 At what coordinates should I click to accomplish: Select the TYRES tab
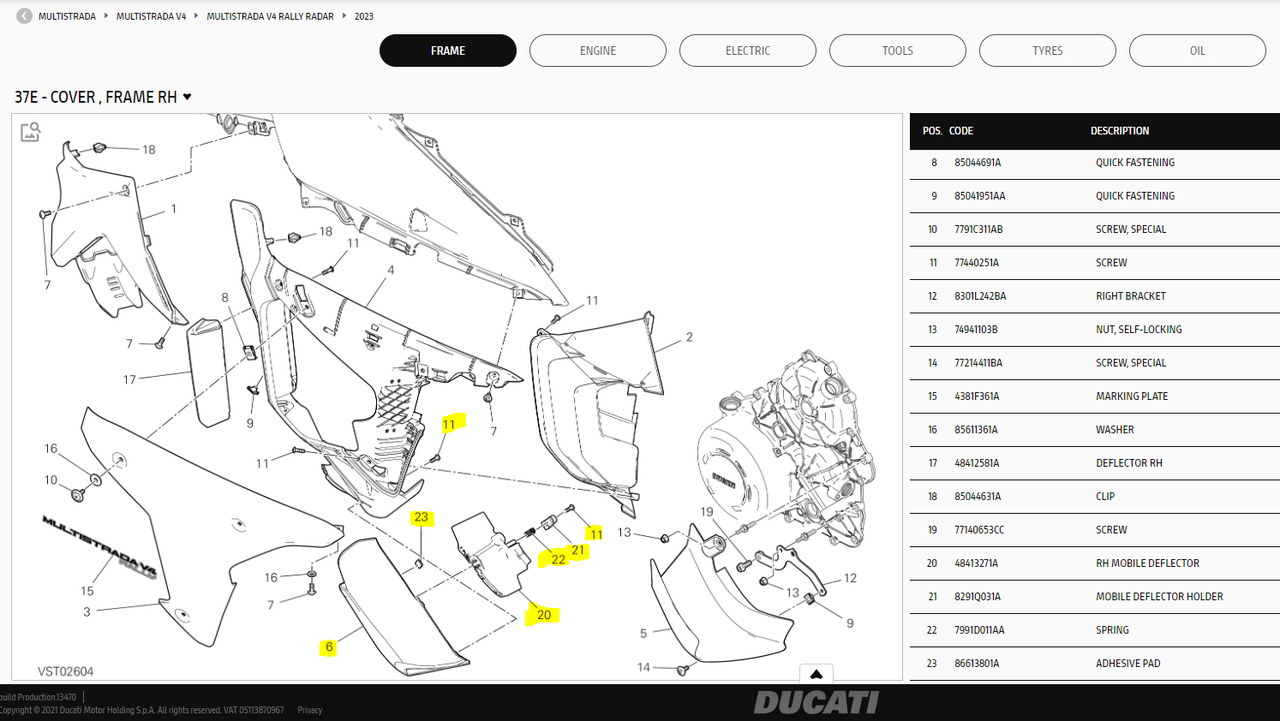pos(1048,51)
